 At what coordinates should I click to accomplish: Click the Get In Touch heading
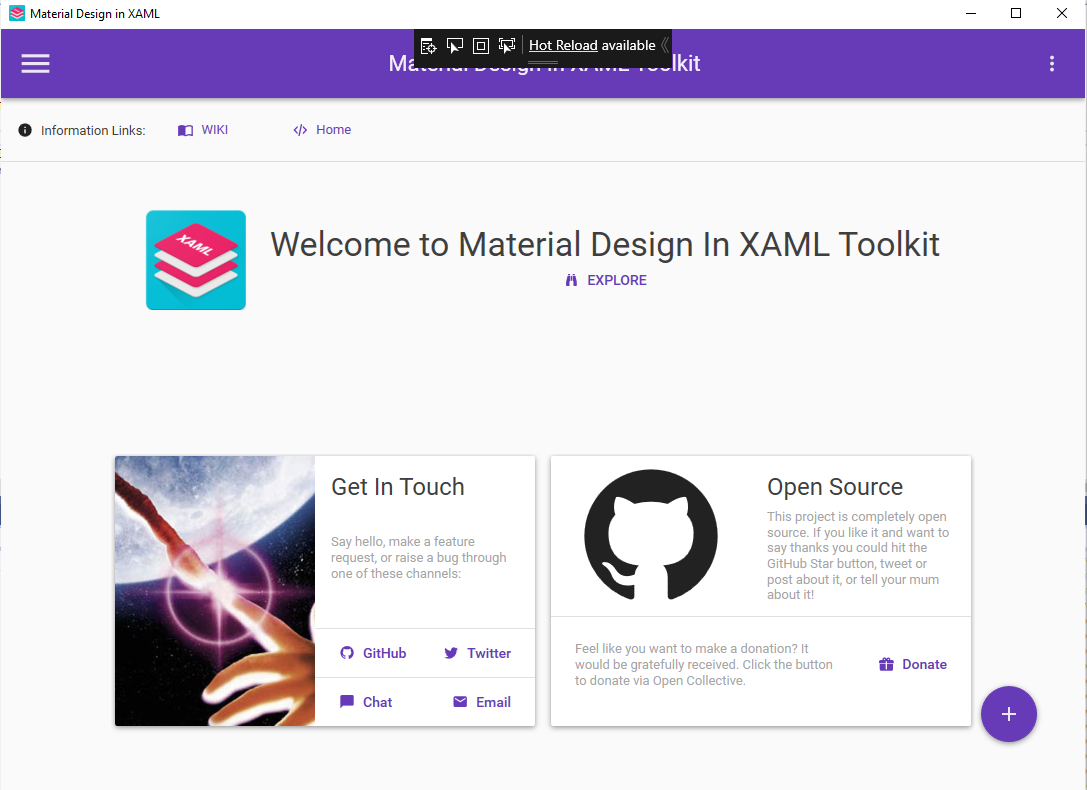(x=398, y=486)
